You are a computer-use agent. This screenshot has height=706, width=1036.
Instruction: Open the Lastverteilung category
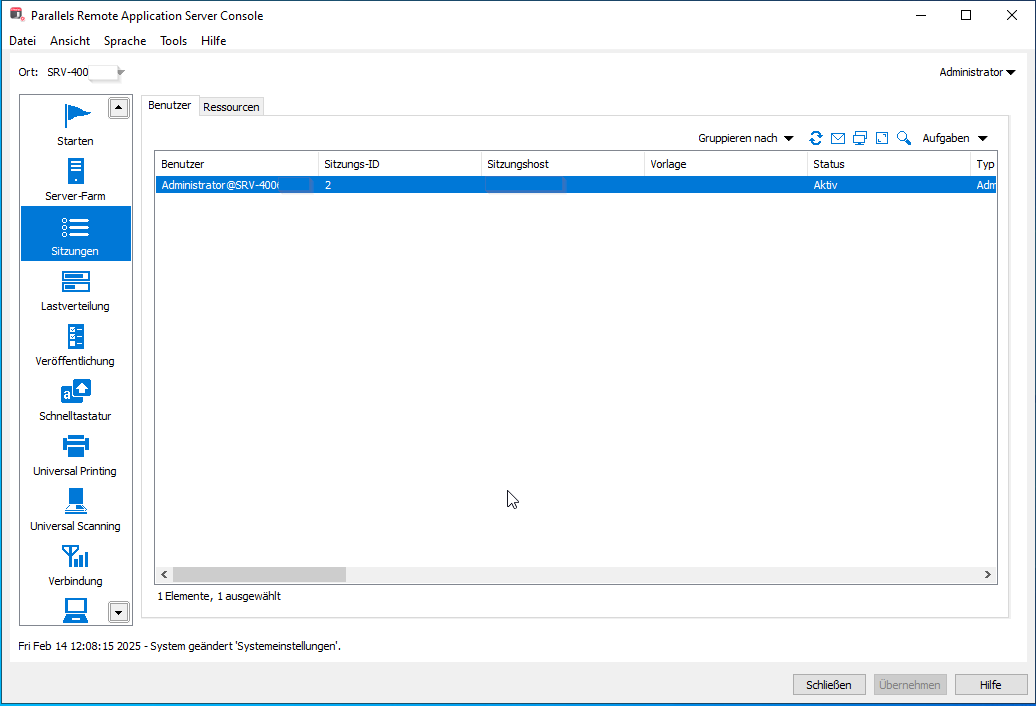pos(75,289)
